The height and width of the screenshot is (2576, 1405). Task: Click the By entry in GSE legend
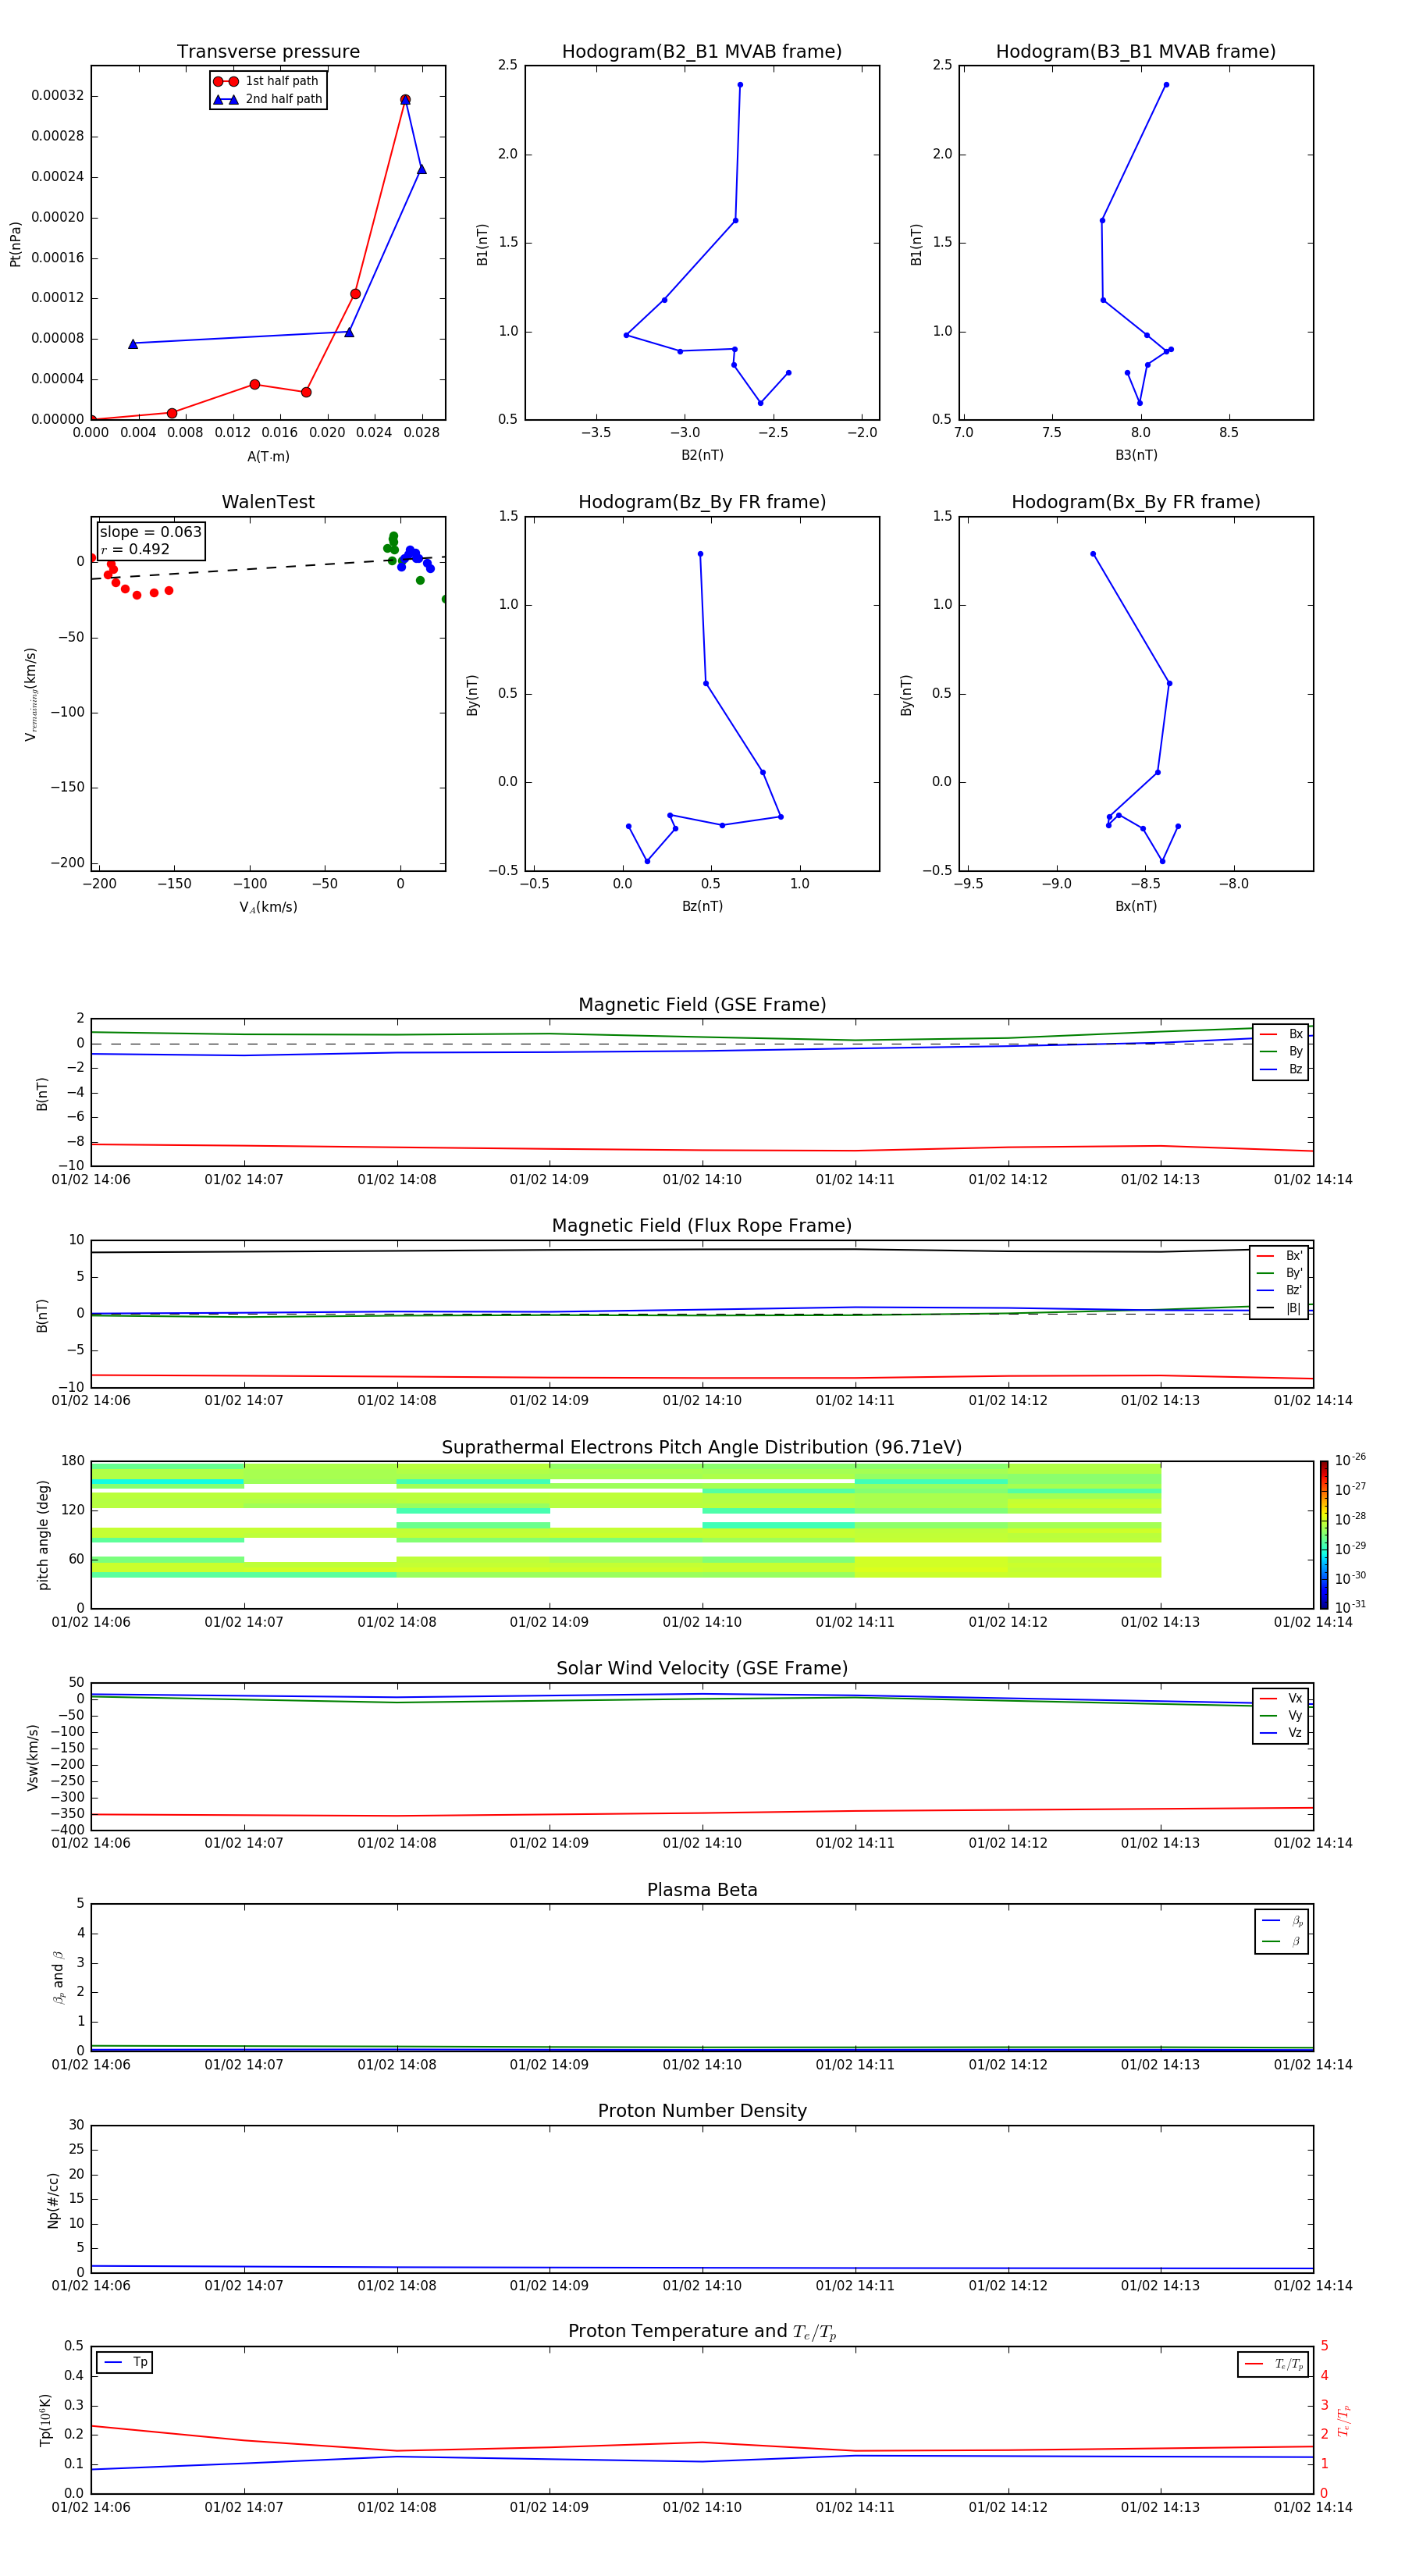pyautogui.click(x=1281, y=1052)
